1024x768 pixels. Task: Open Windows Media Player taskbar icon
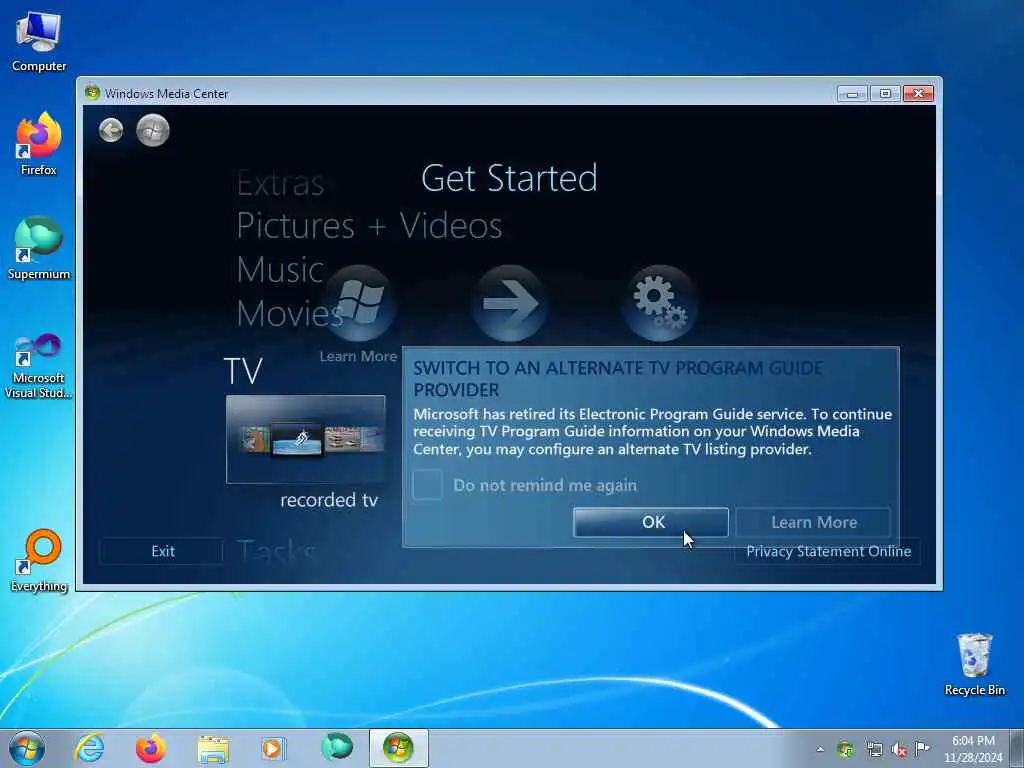(x=273, y=748)
